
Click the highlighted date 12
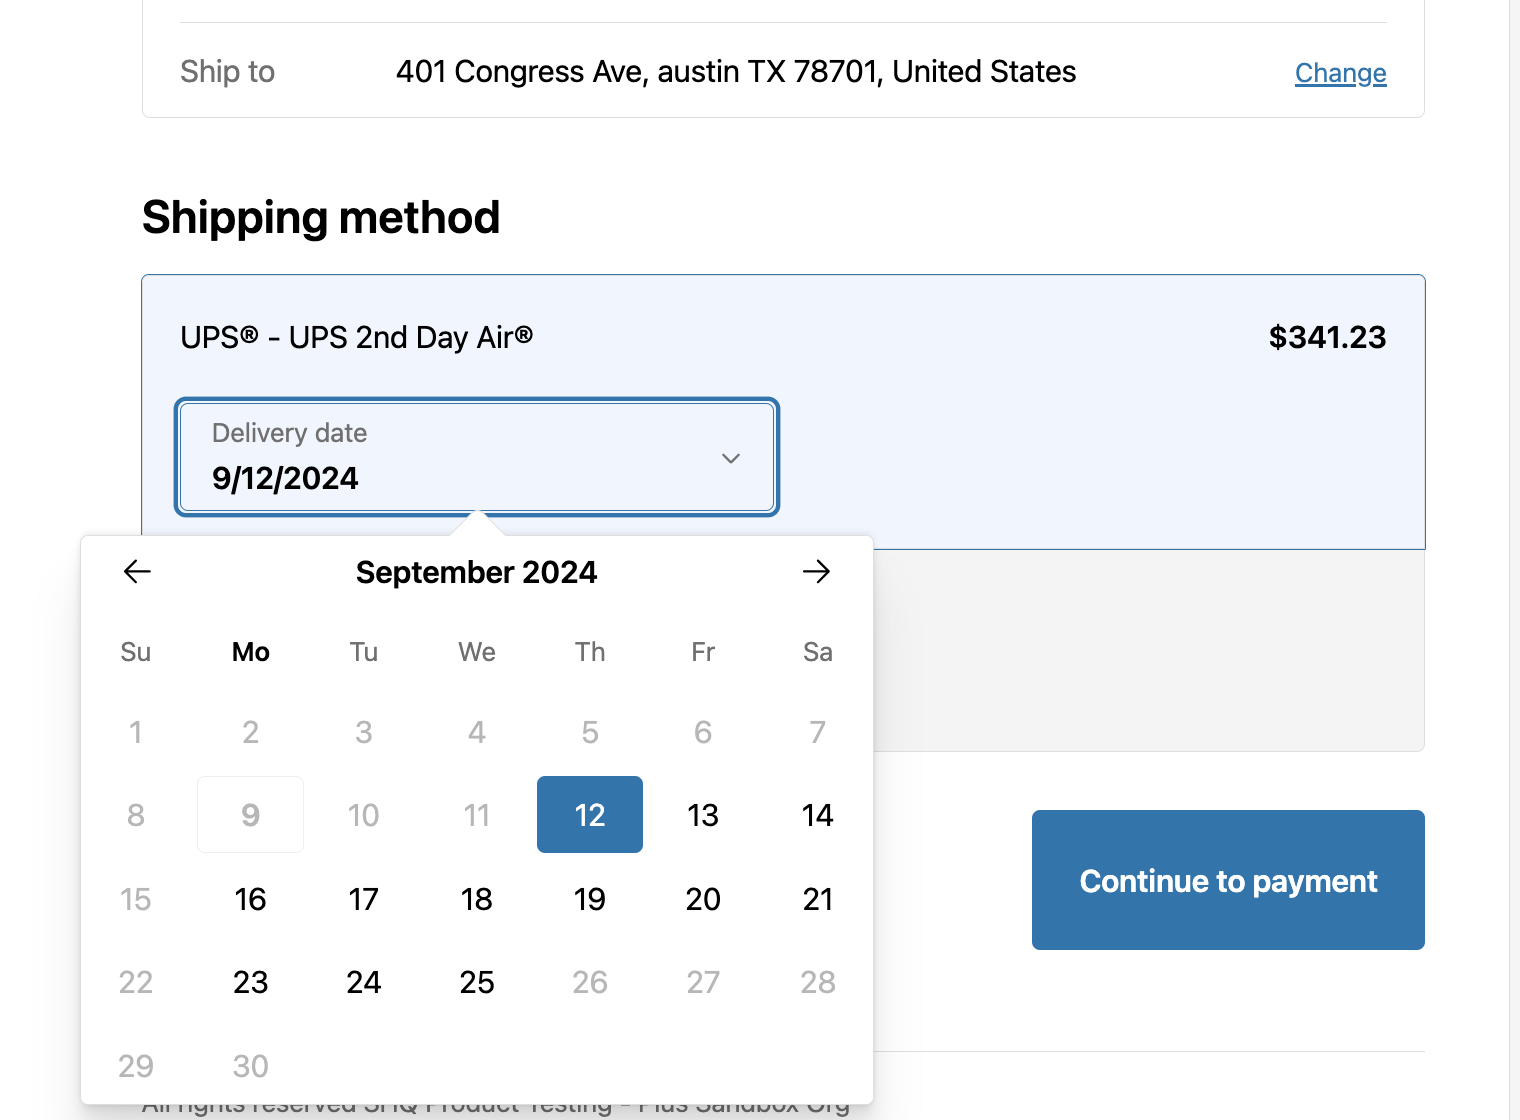pos(590,815)
